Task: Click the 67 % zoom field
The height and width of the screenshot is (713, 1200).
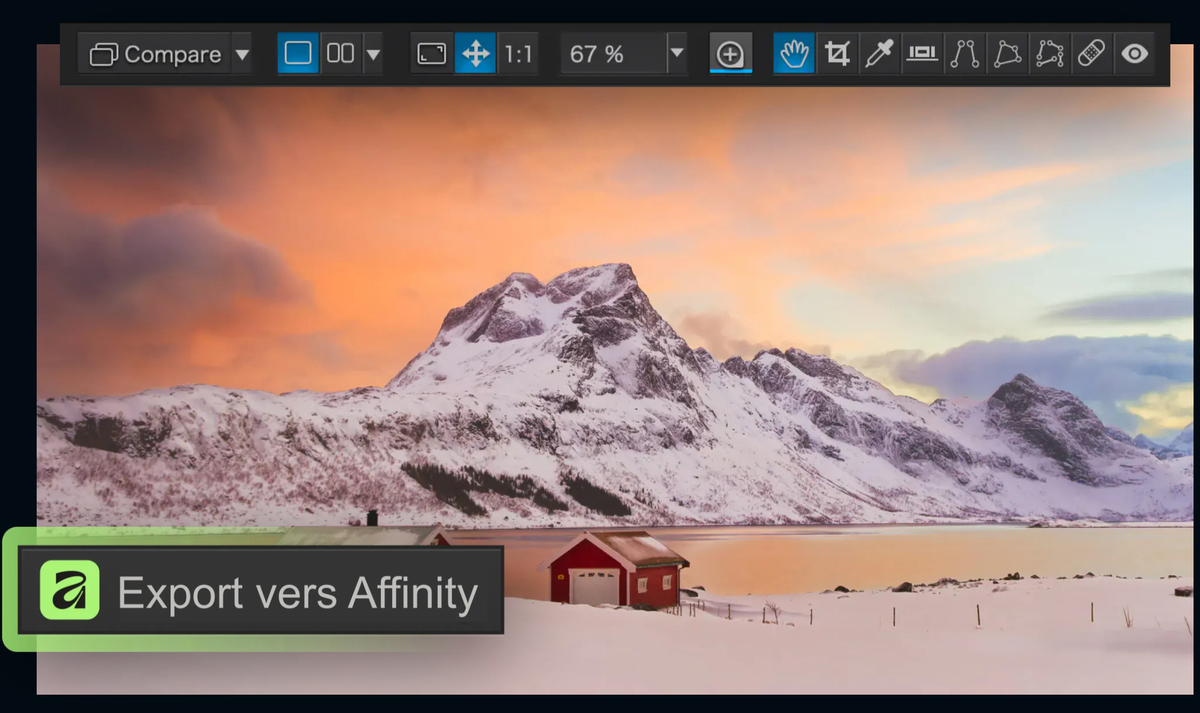Action: coord(613,54)
